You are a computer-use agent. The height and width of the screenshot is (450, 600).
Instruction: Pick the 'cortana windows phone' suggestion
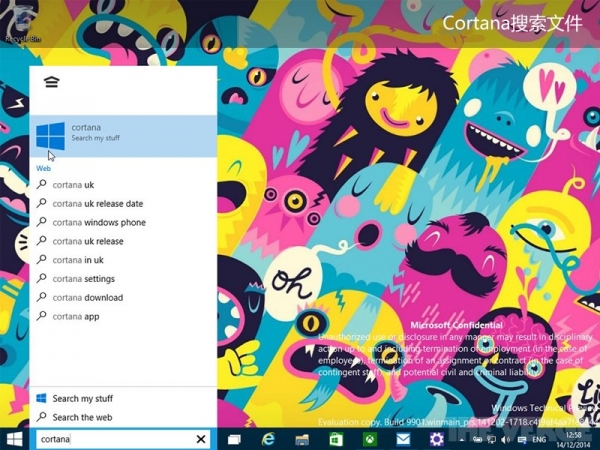pyautogui.click(x=123, y=222)
